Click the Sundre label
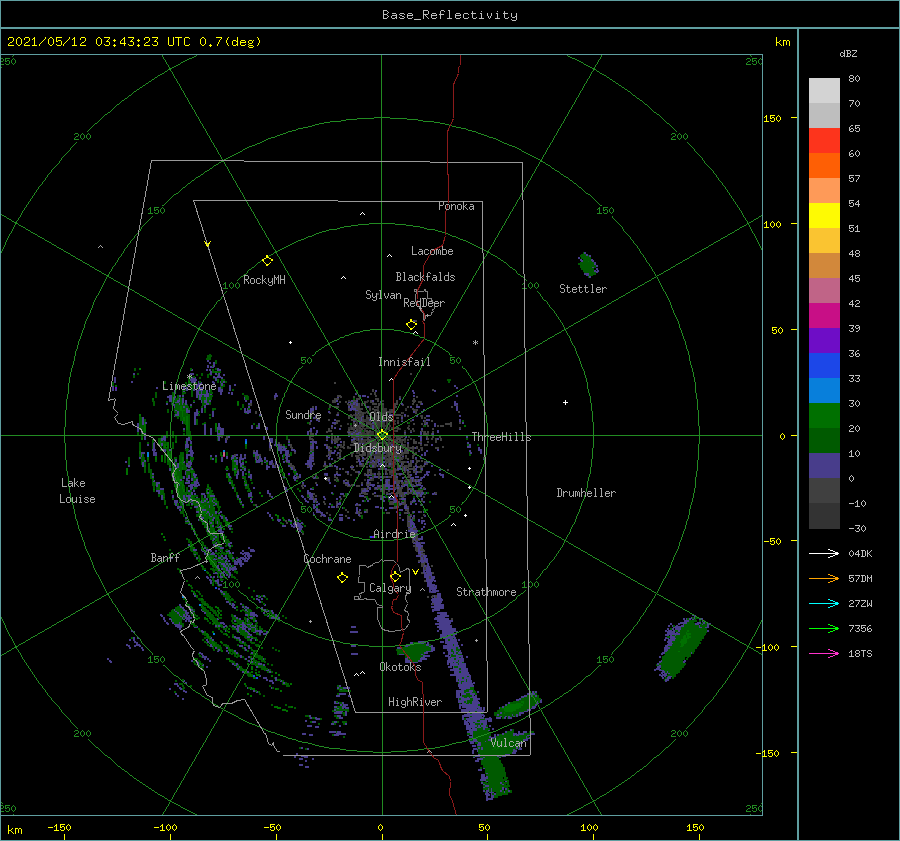This screenshot has height=841, width=900. point(303,414)
